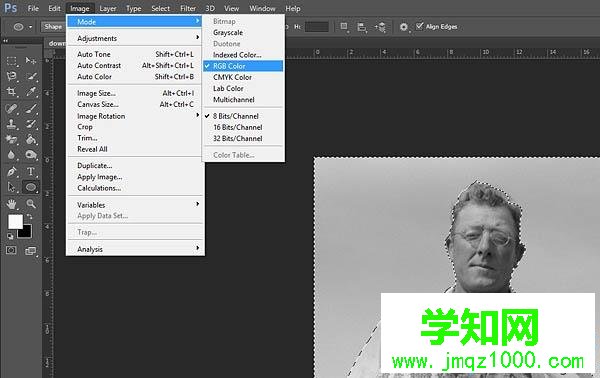Open the Filter menu
Viewport: 600px width, 378px height.
click(188, 8)
